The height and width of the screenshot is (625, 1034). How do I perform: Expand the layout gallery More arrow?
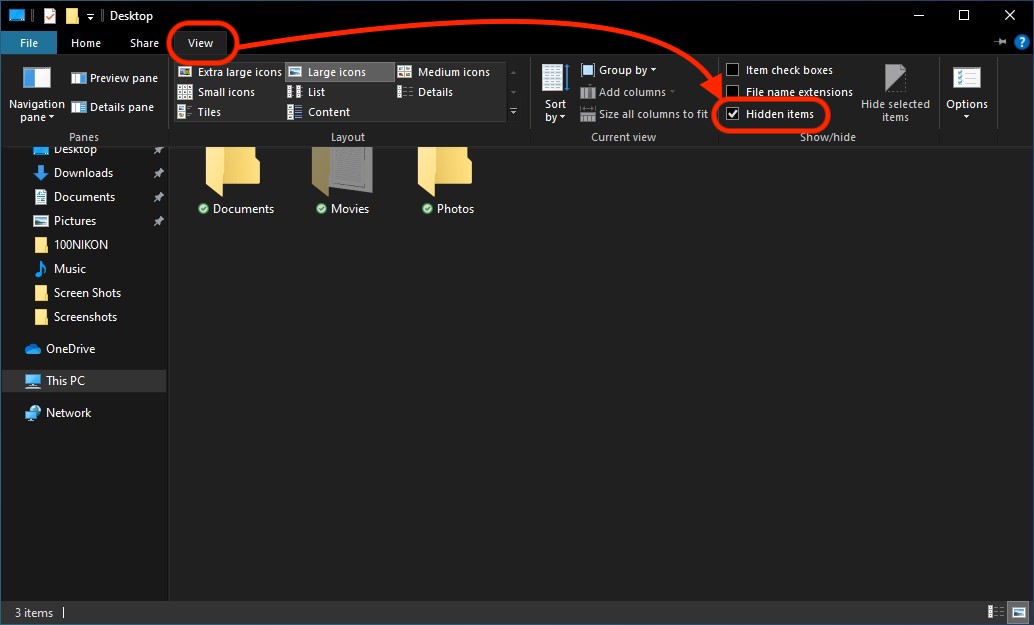513,112
